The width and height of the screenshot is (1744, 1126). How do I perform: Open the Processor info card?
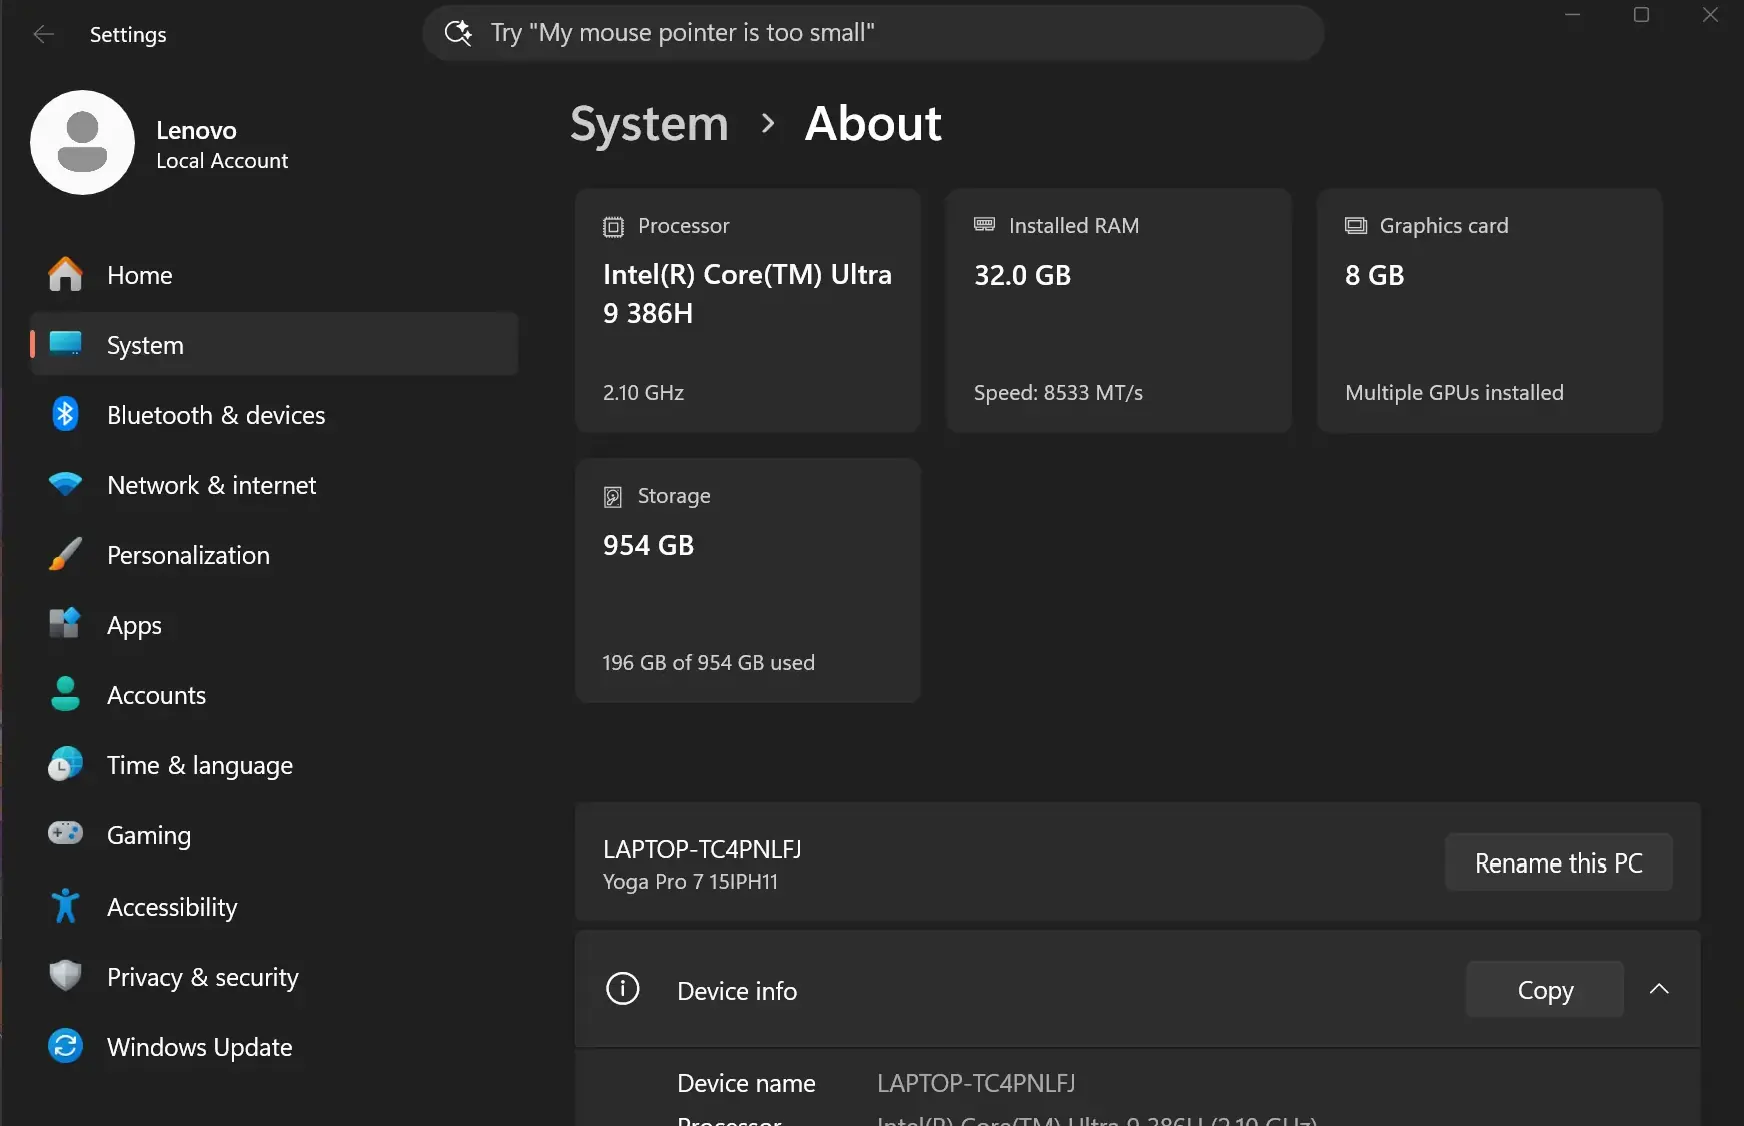pos(748,311)
